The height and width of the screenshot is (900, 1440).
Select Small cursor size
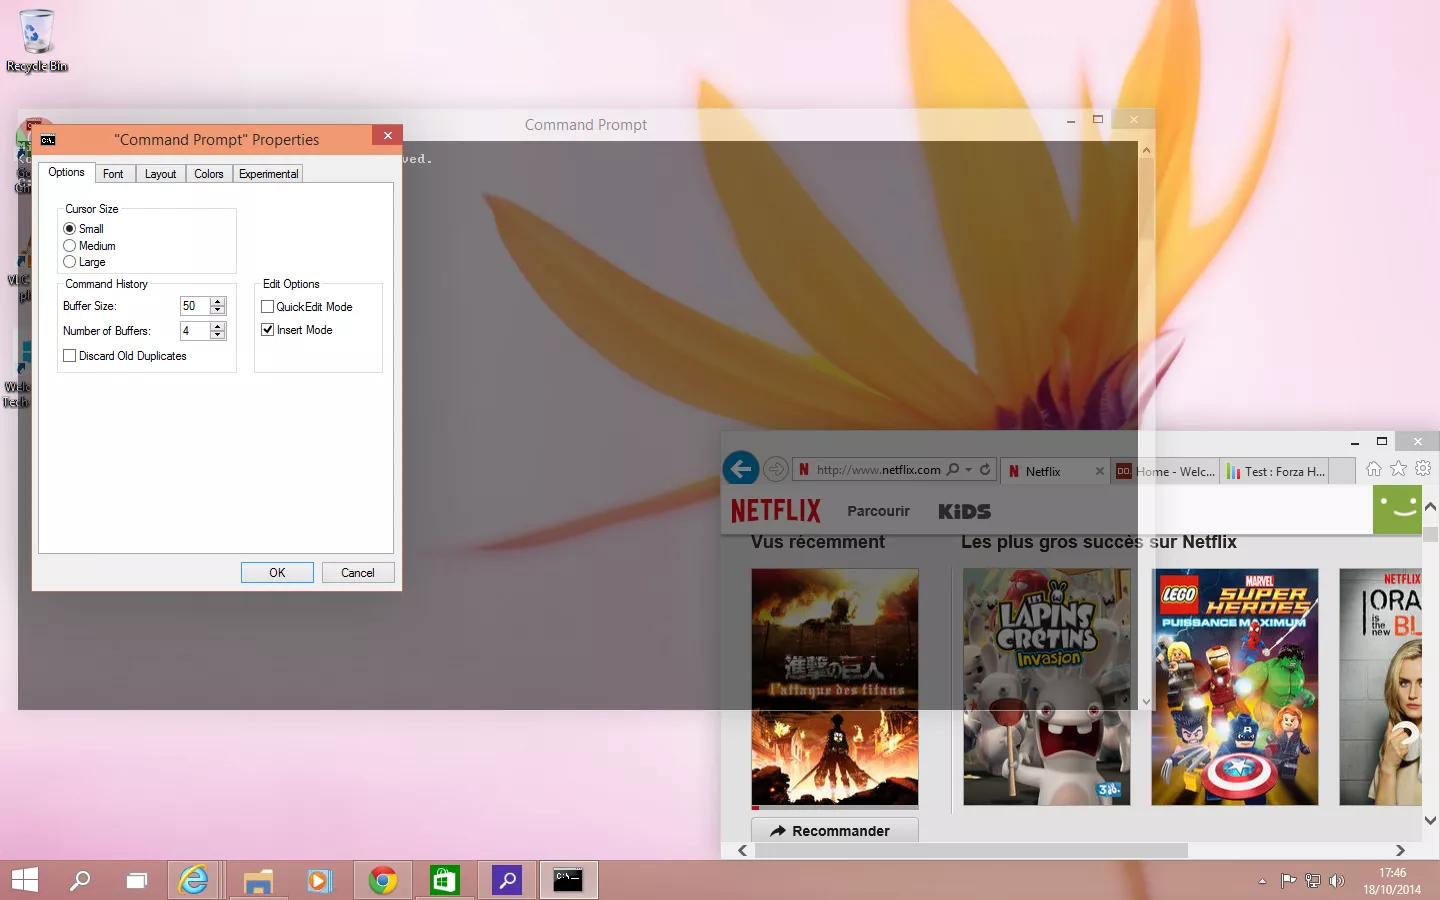[x=70, y=229]
